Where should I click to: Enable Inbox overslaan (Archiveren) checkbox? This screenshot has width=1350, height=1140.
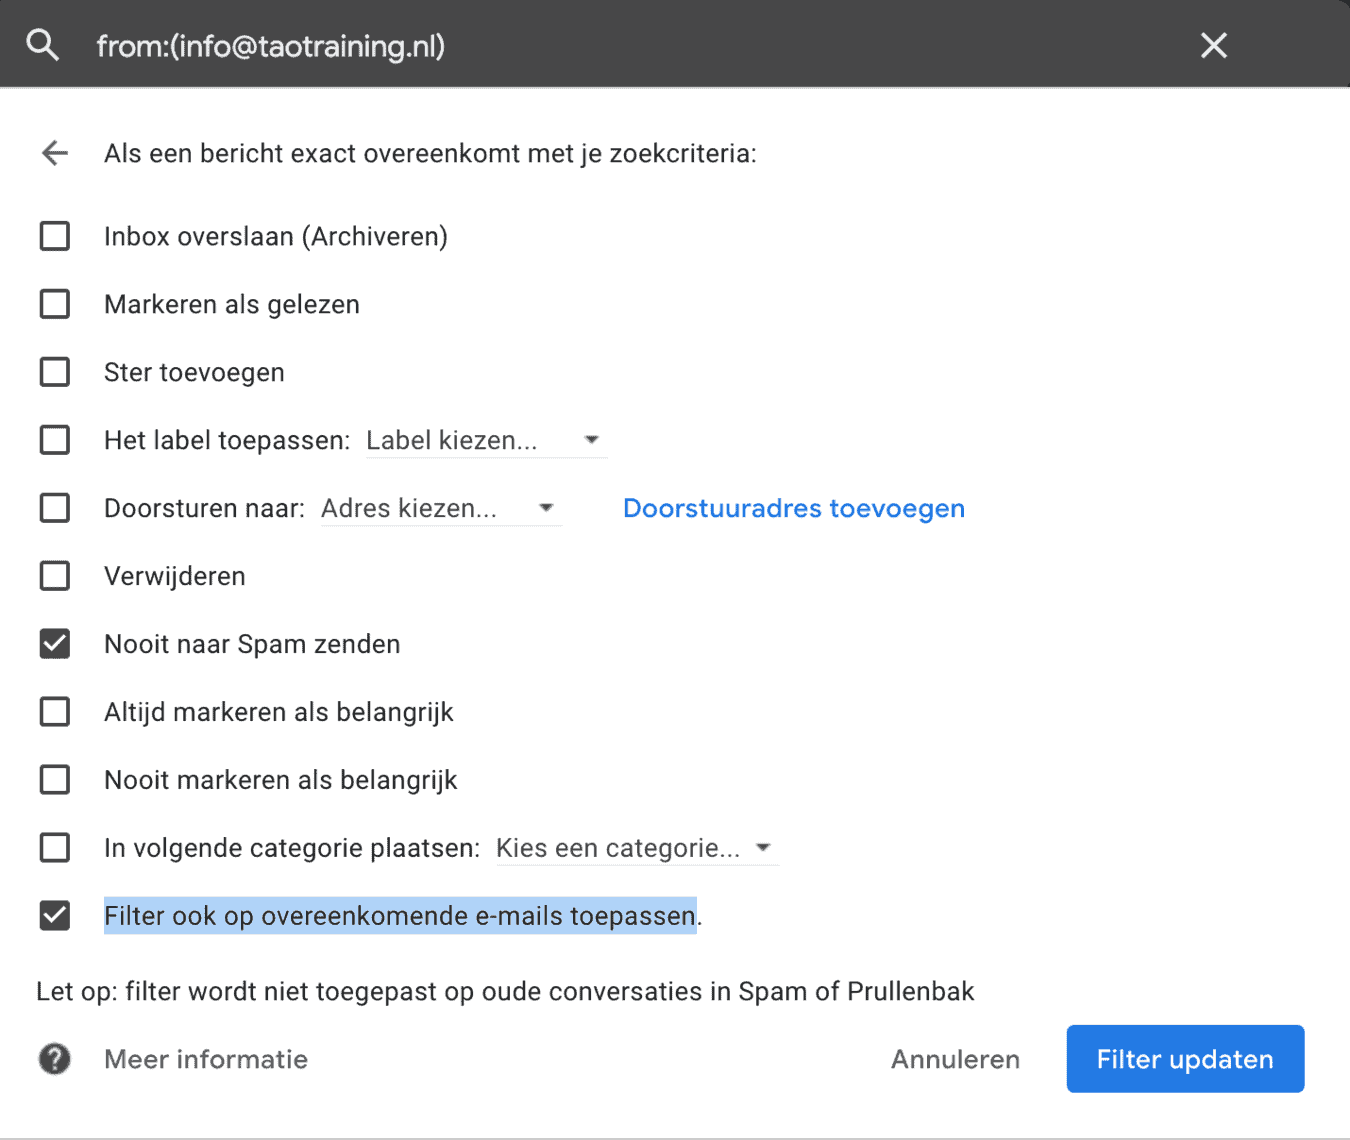55,237
